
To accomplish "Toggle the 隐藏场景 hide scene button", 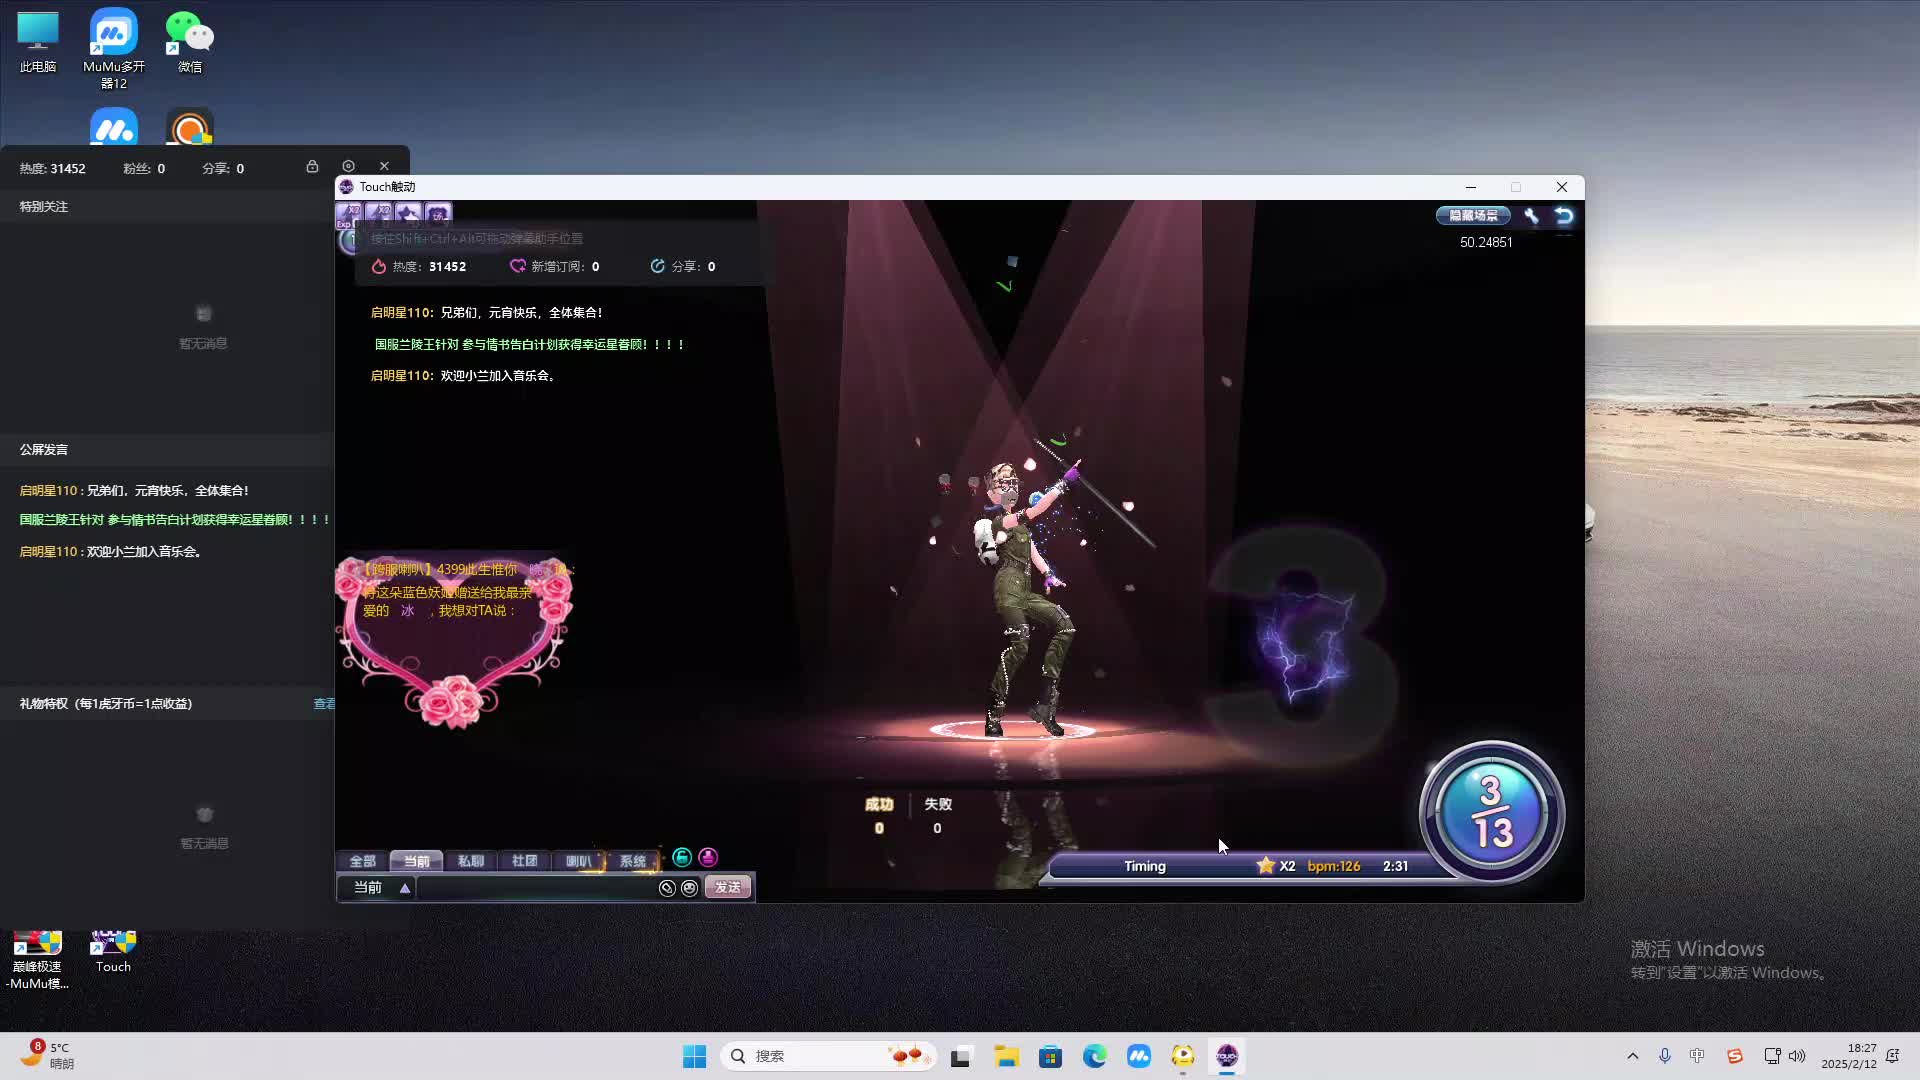I will click(1473, 215).
